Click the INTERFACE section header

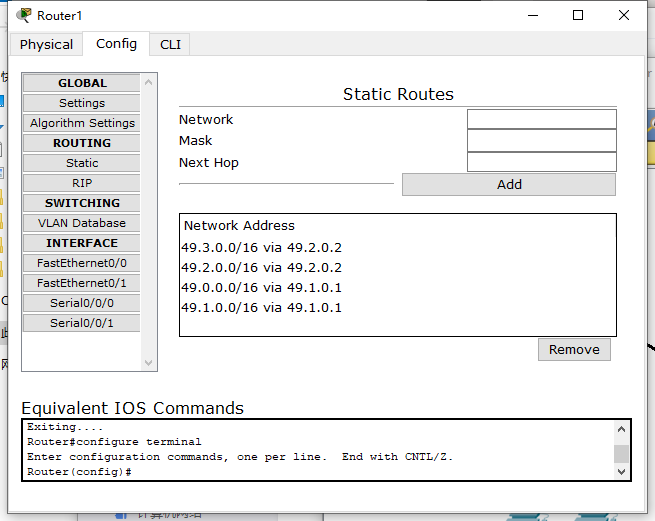click(82, 243)
